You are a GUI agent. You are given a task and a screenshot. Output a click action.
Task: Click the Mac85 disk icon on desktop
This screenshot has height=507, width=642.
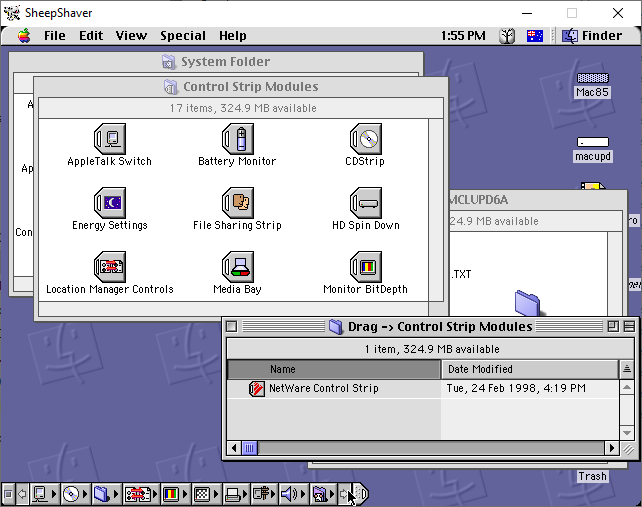[592, 78]
